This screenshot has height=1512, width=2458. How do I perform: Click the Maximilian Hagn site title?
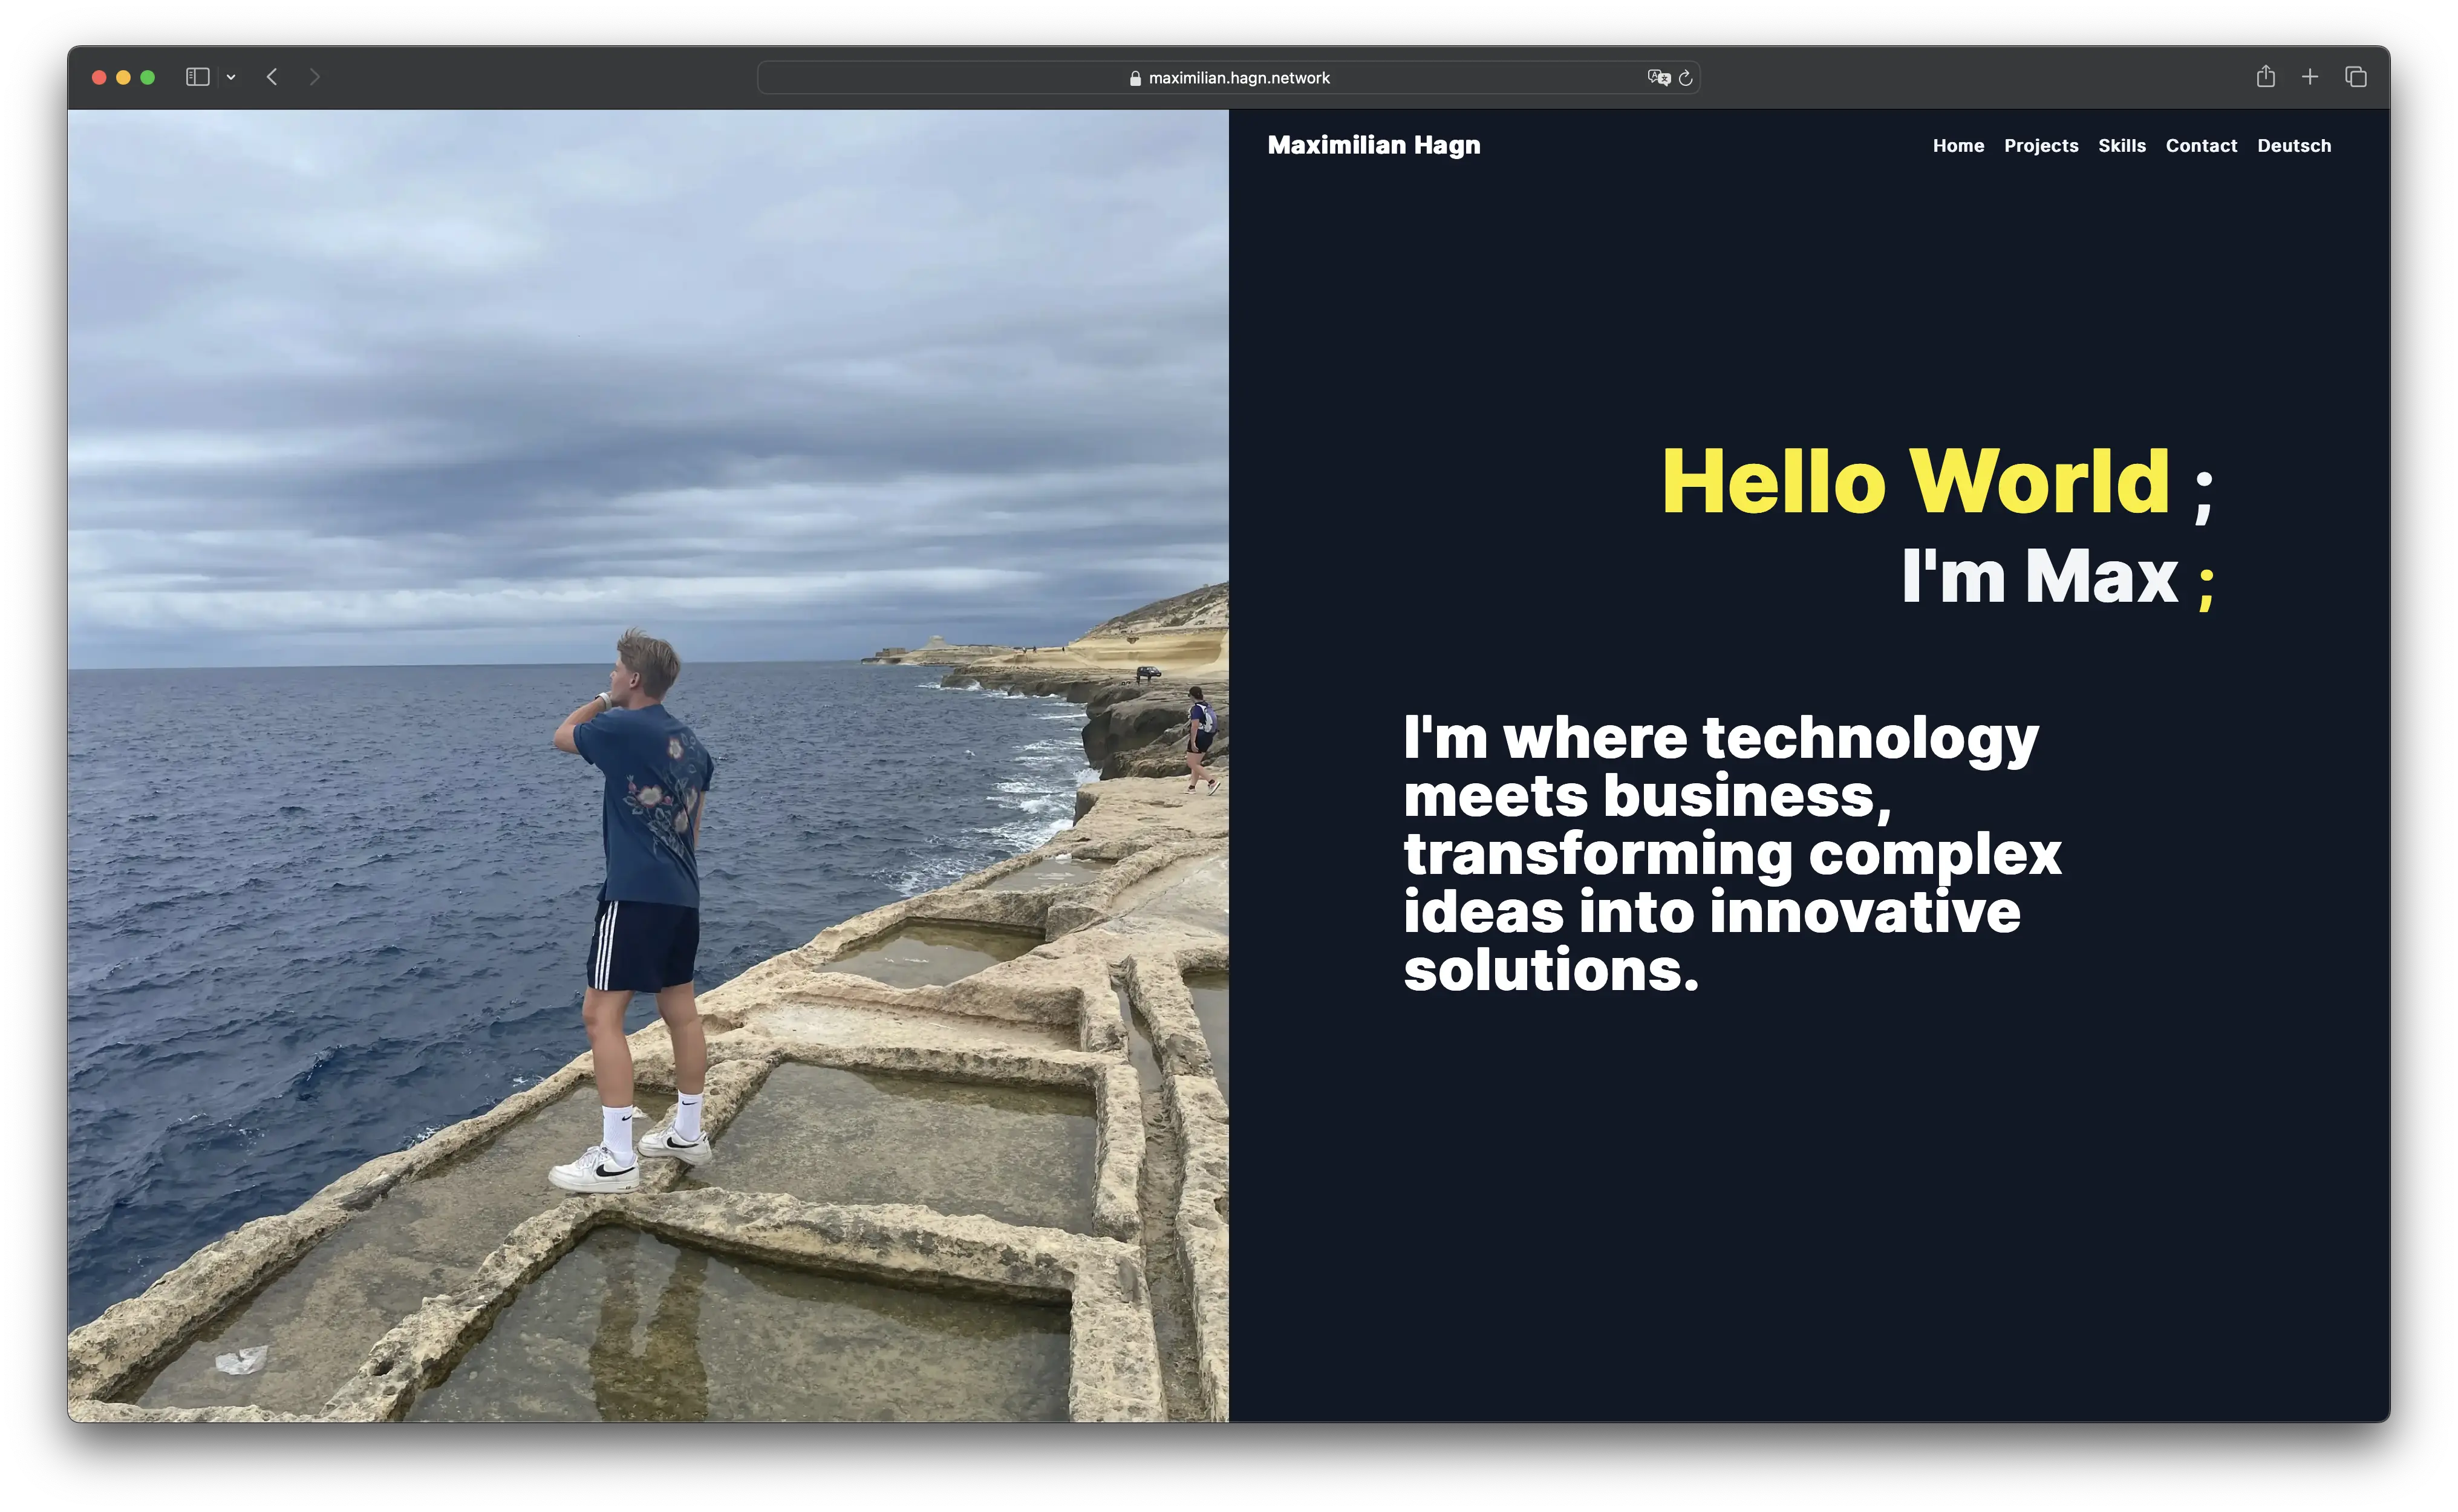tap(1374, 145)
